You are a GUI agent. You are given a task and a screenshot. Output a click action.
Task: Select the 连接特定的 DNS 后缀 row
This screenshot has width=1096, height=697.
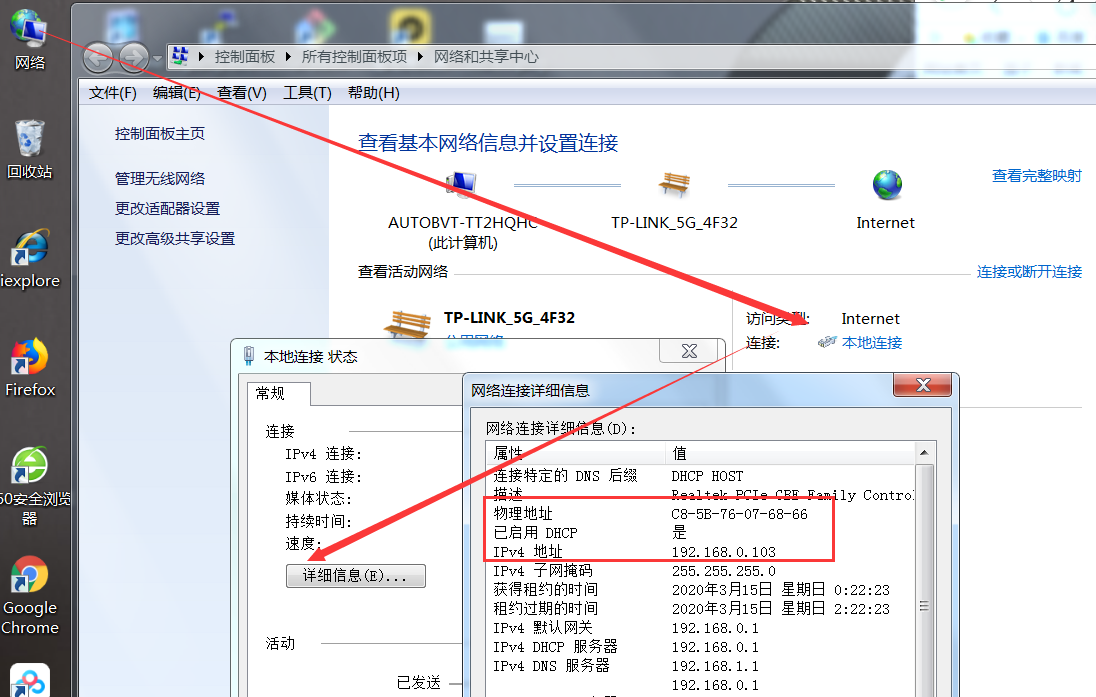click(x=699, y=476)
